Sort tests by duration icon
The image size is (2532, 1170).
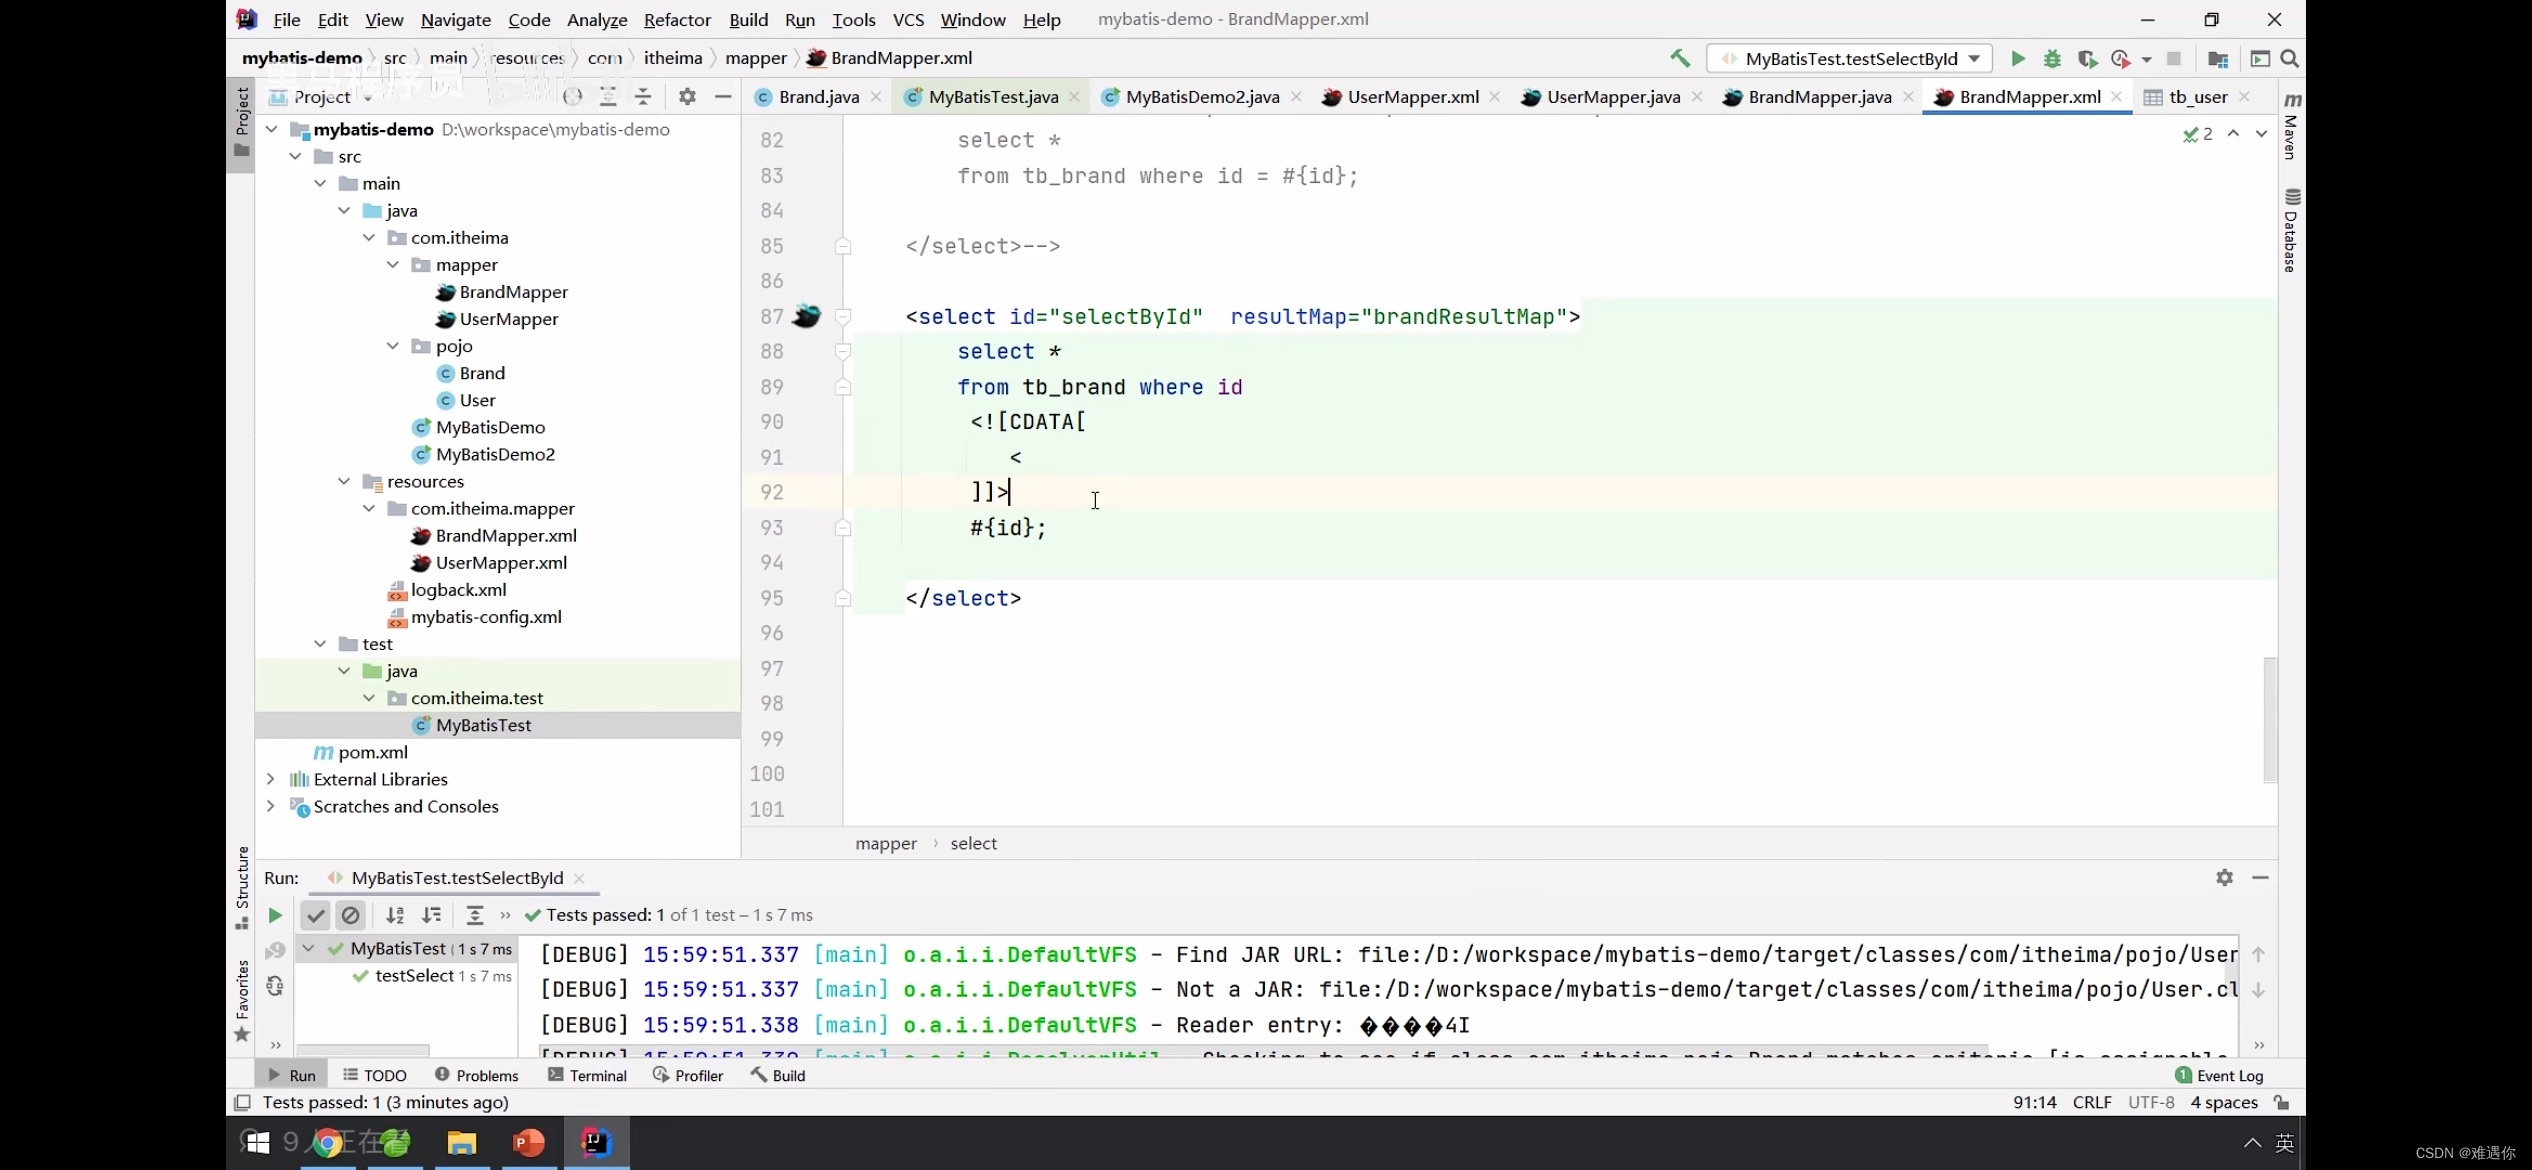(431, 915)
